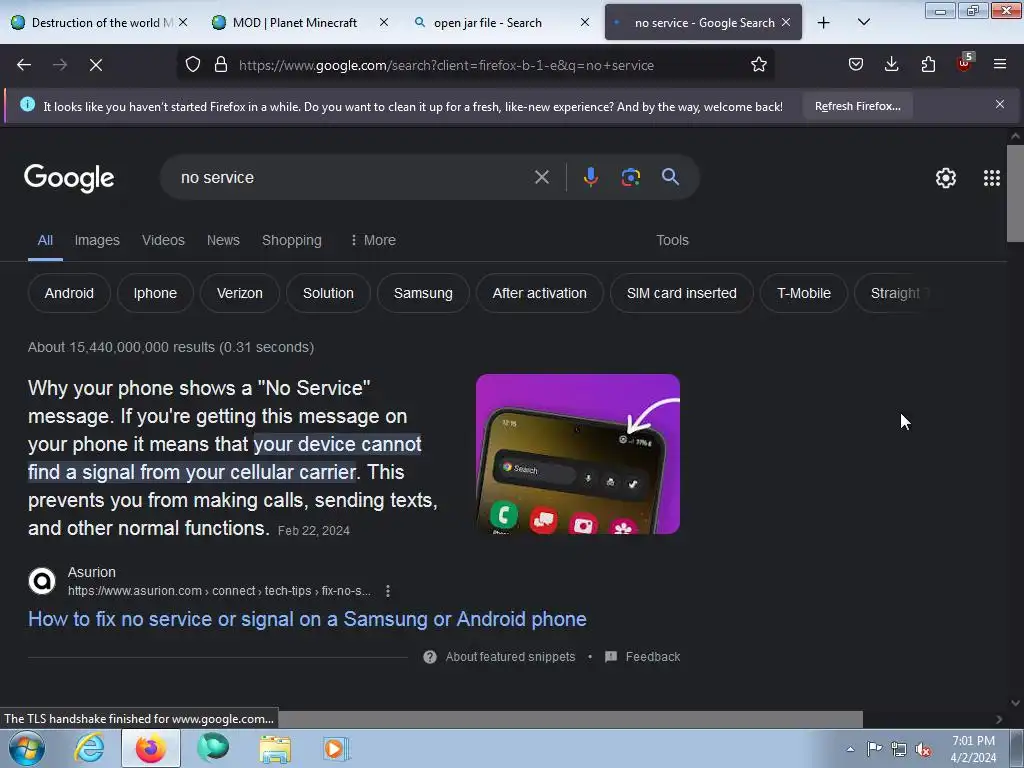1024x768 pixels.
Task: Open the tracking protection shield icon
Action: pos(193,65)
